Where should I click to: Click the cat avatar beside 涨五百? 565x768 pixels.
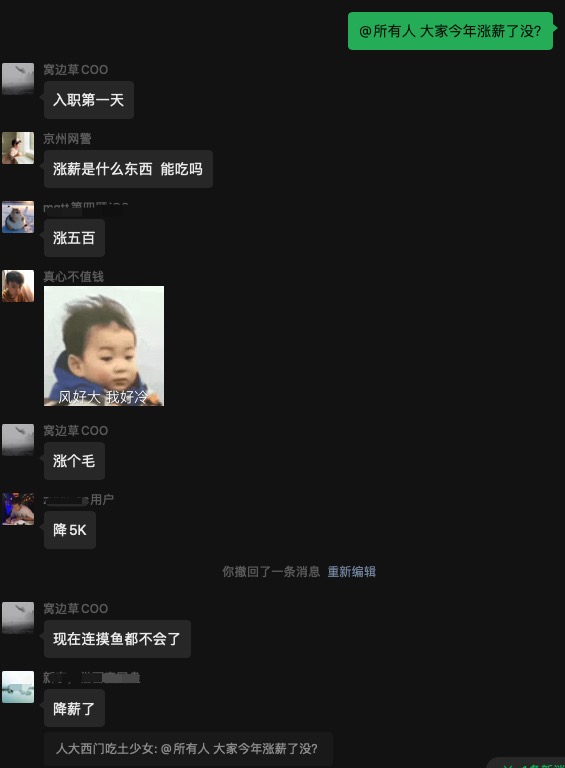(18, 217)
